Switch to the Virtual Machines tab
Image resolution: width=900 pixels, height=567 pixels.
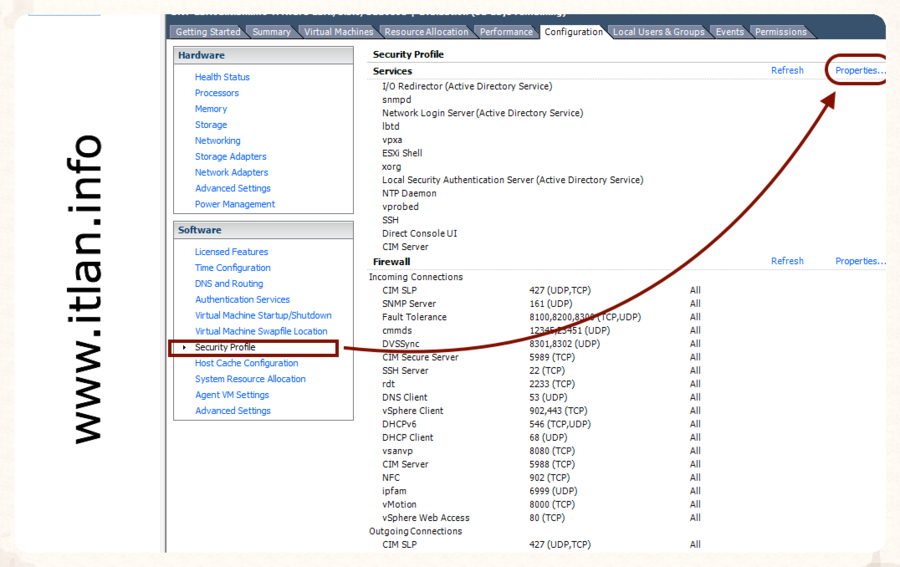(x=338, y=32)
